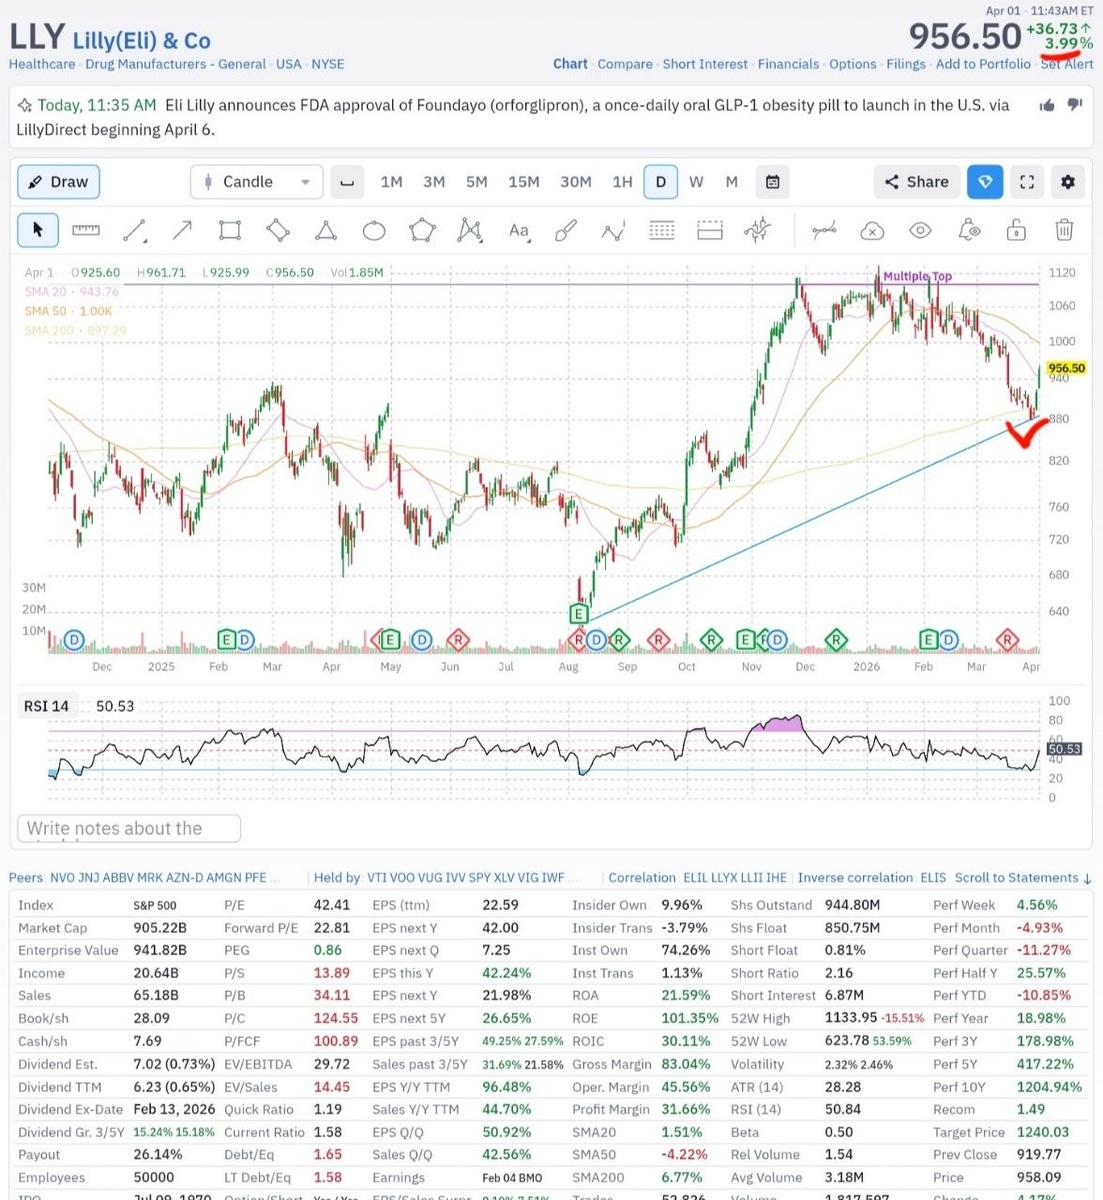
Task: Select the polygon shape tool
Action: pyautogui.click(x=422, y=230)
